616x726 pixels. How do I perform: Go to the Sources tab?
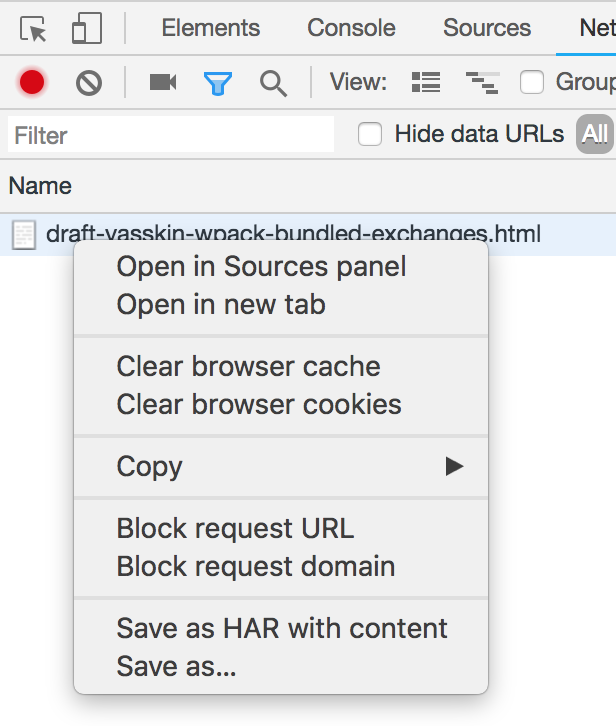(x=487, y=28)
